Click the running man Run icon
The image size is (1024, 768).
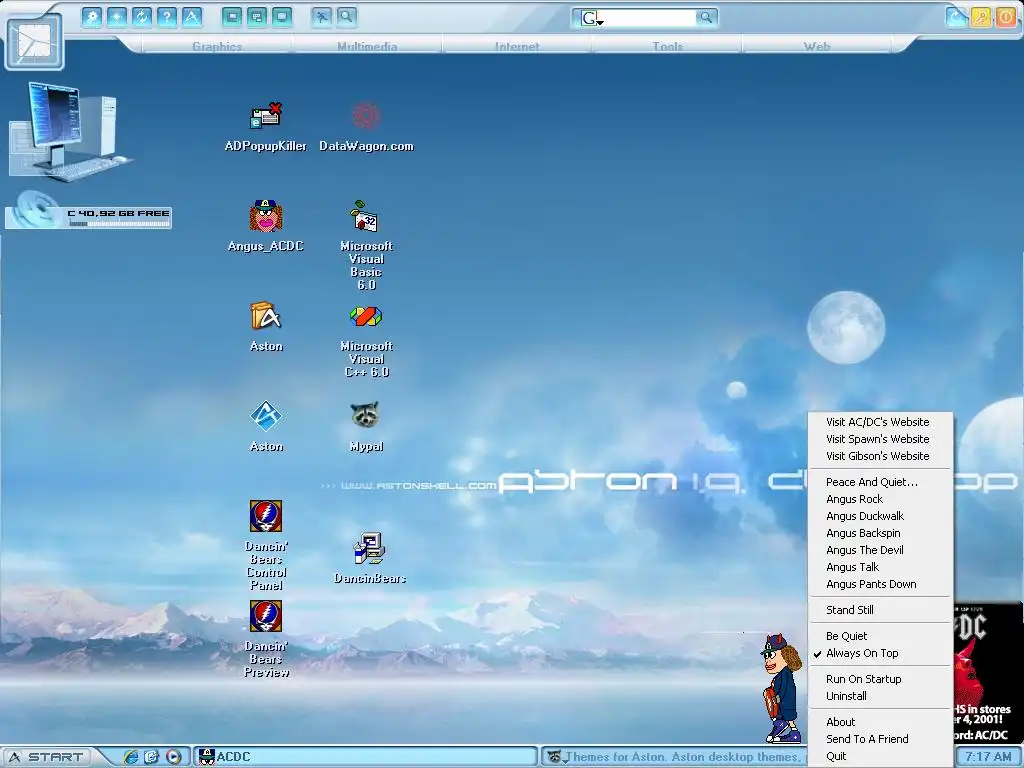321,17
